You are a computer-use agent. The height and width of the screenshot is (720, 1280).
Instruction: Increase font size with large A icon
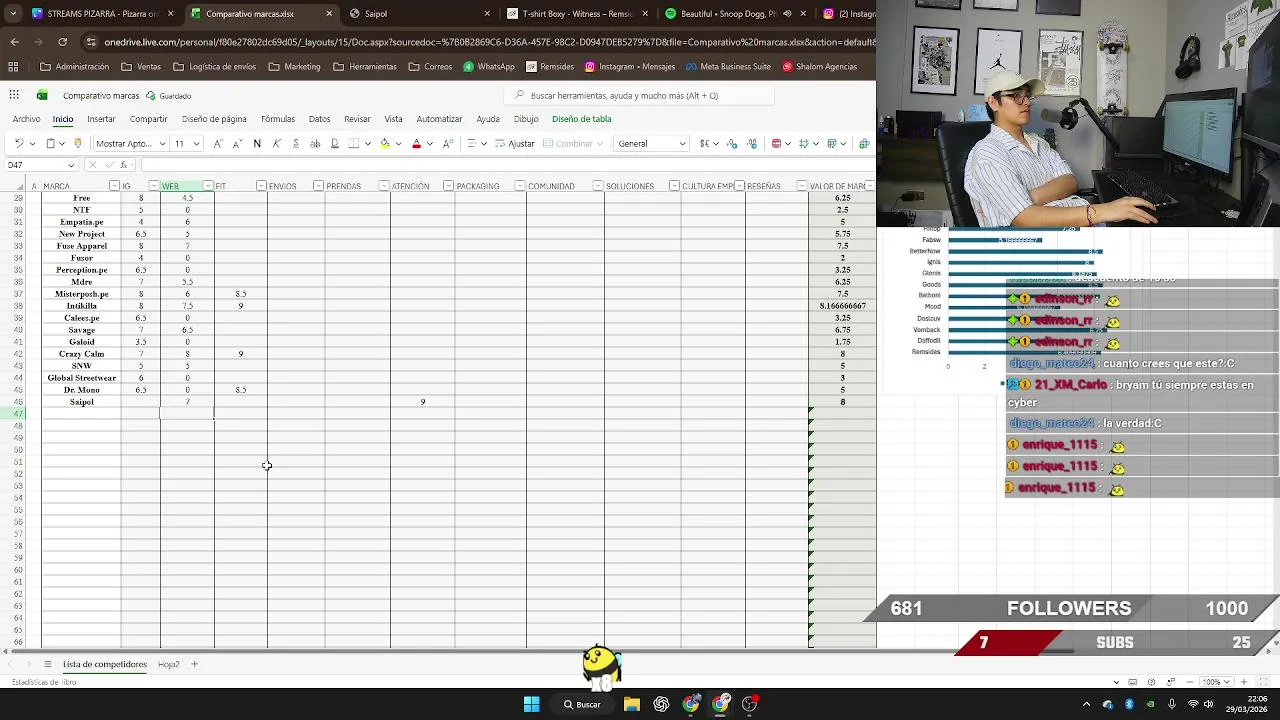(219, 143)
